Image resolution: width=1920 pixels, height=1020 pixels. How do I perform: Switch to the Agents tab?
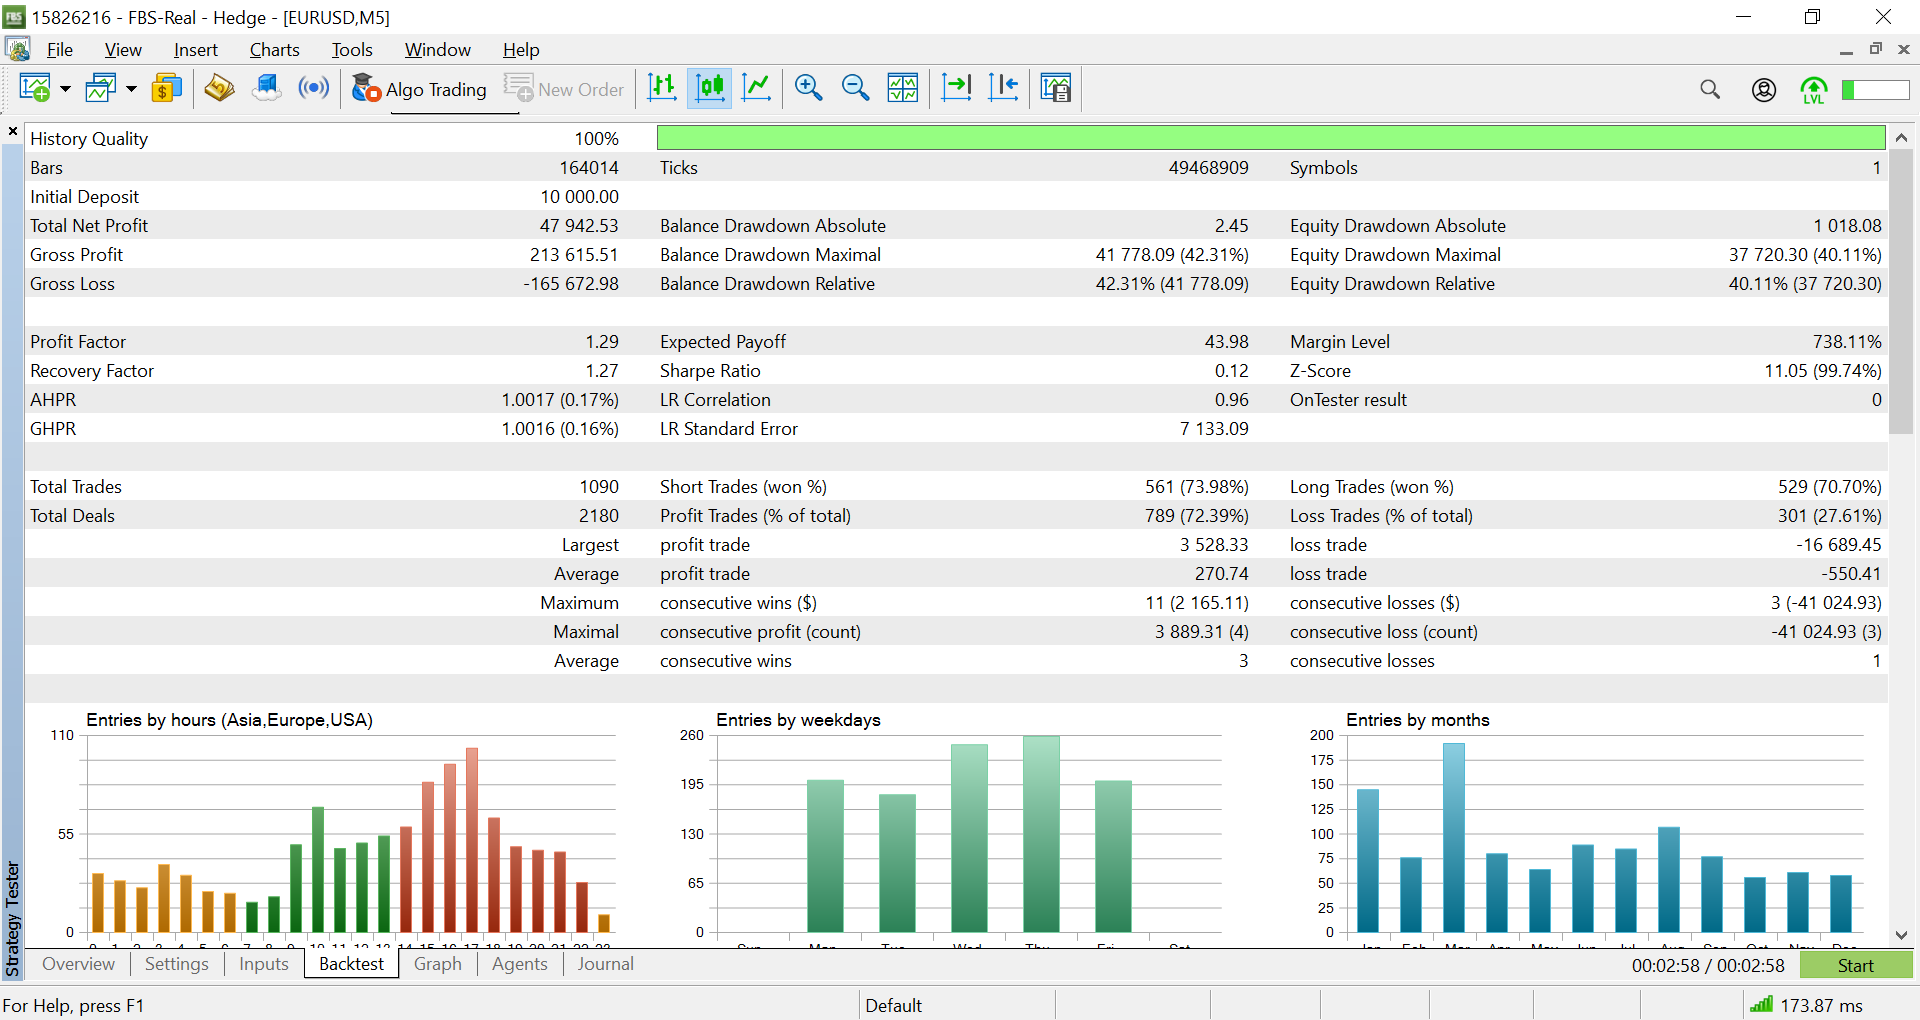pyautogui.click(x=520, y=964)
